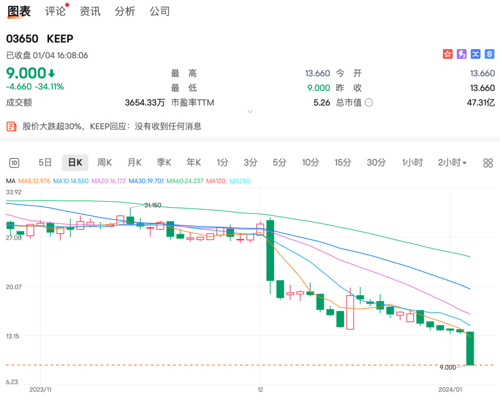
Task: Open news headline about KEEP's 30% drop
Action: (112, 126)
